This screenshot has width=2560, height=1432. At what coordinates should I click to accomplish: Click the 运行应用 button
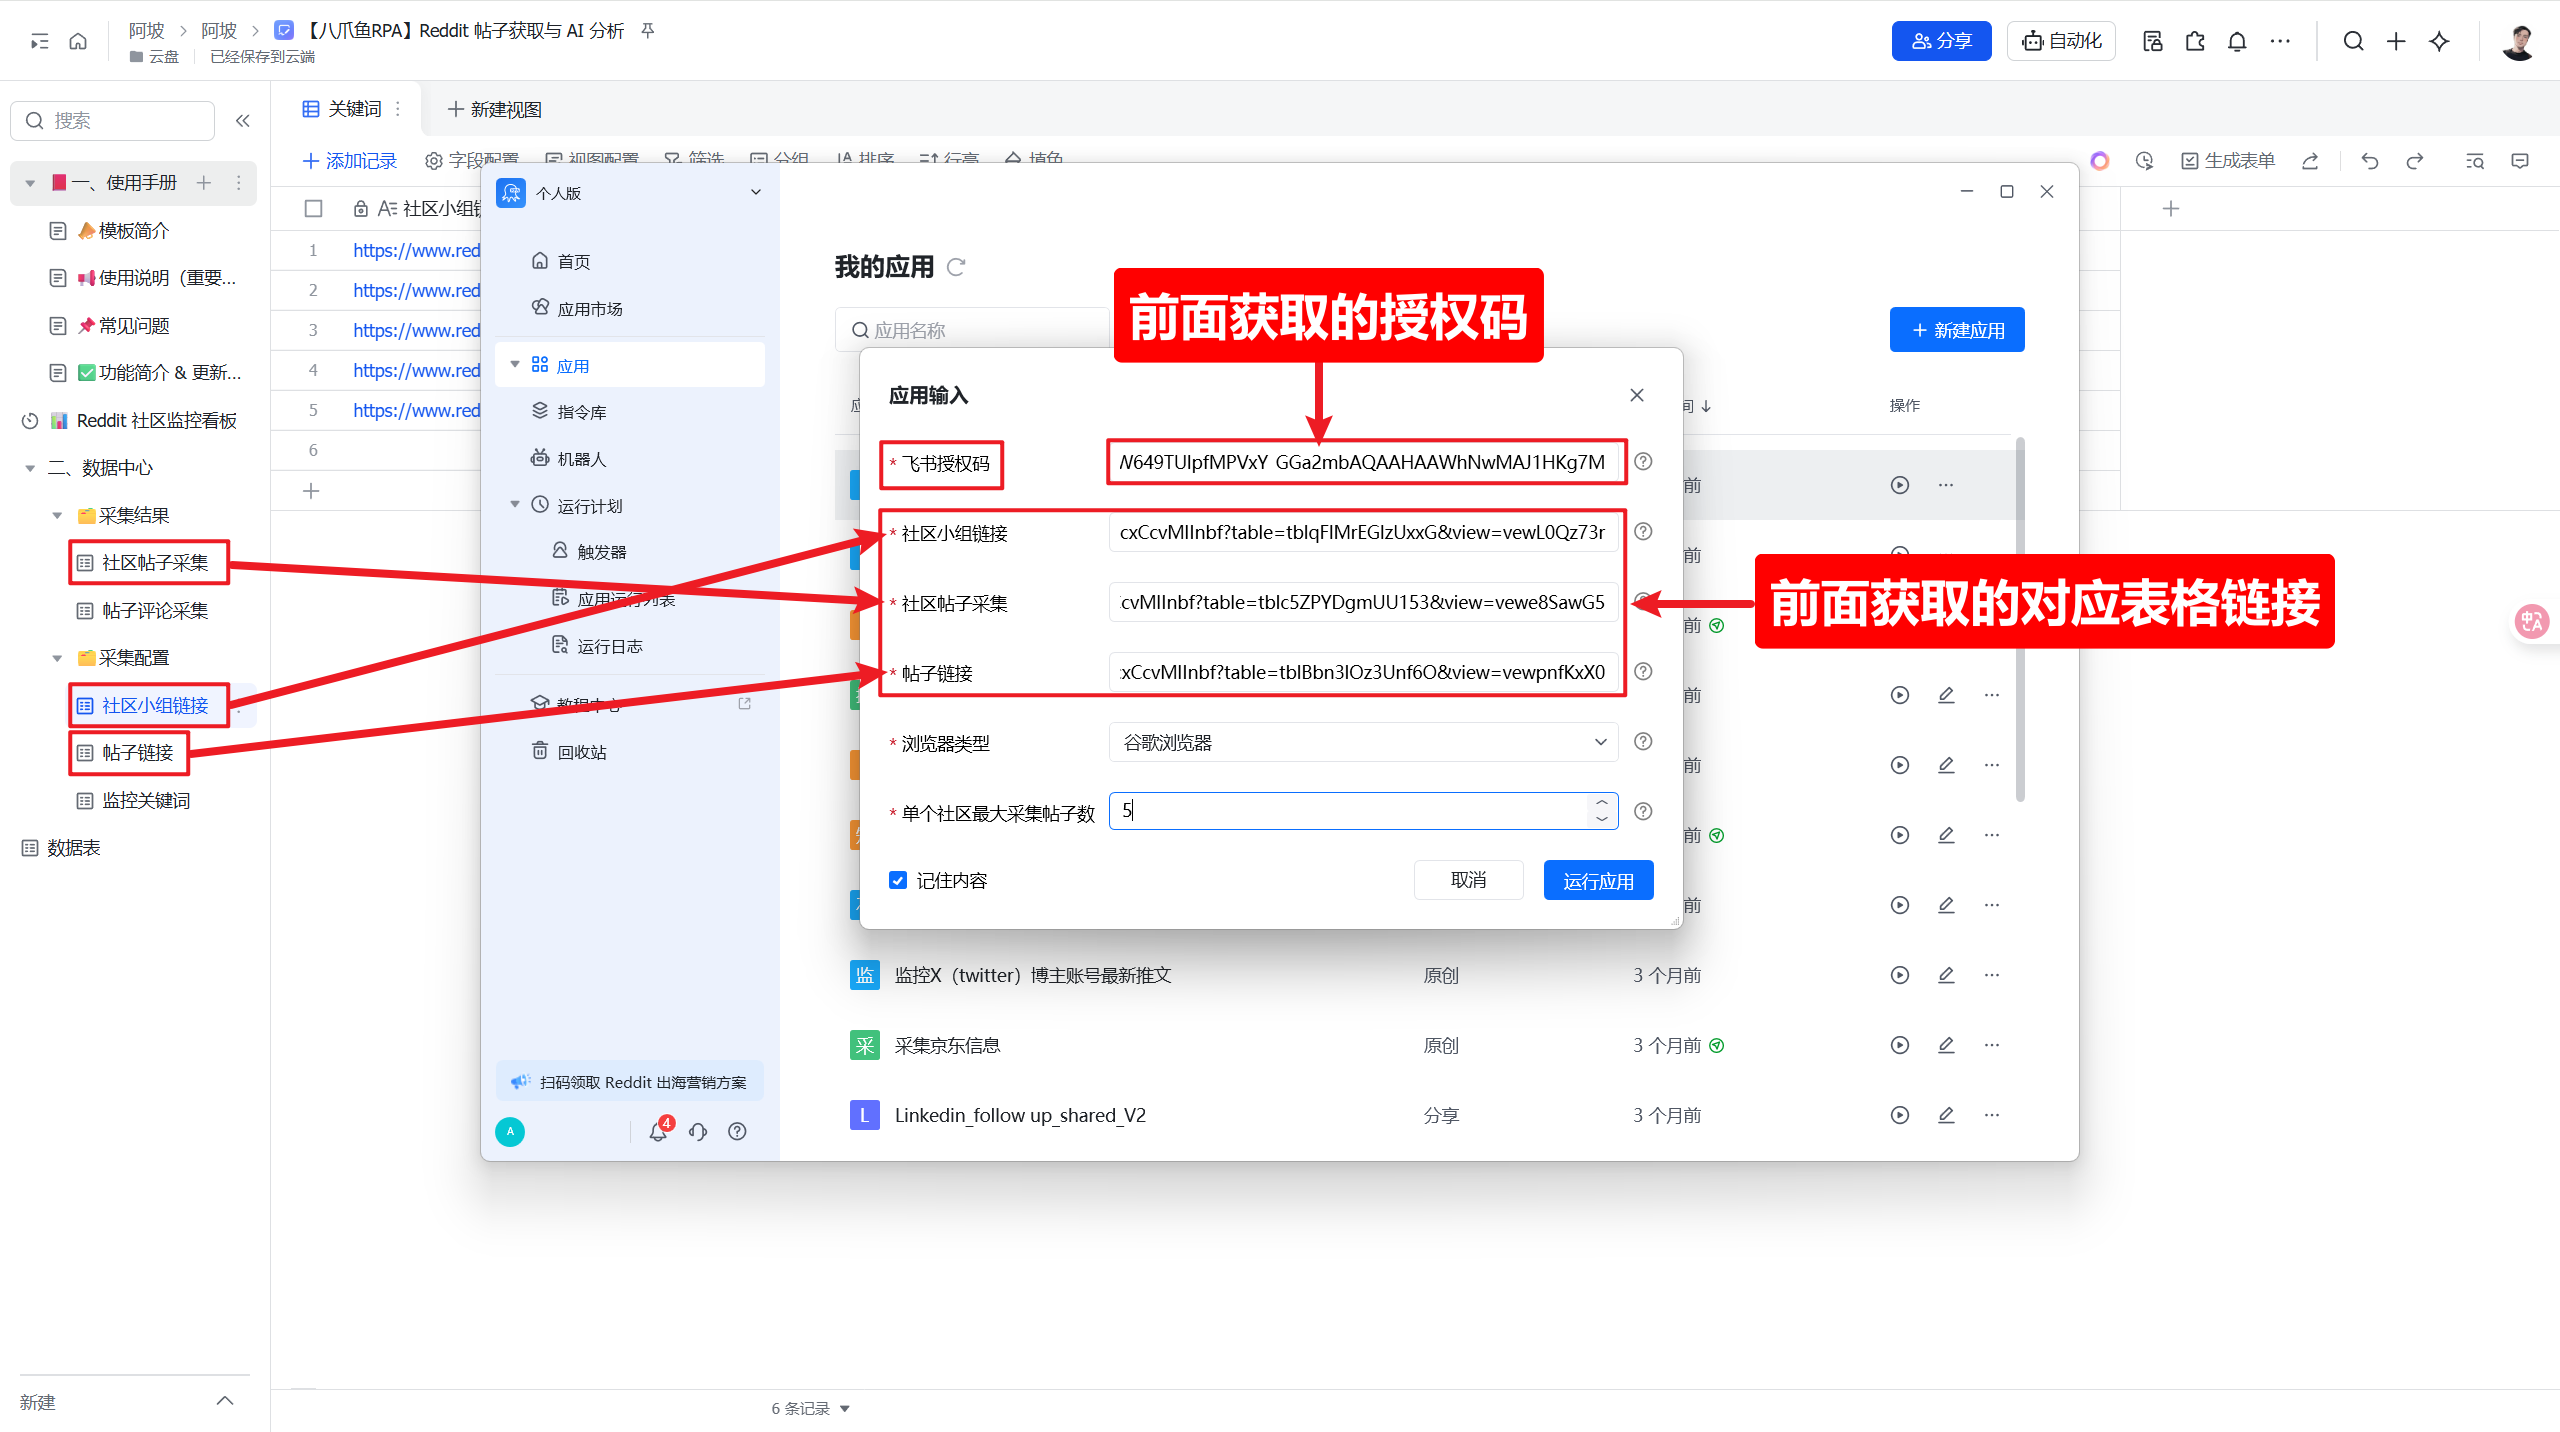[x=1597, y=880]
